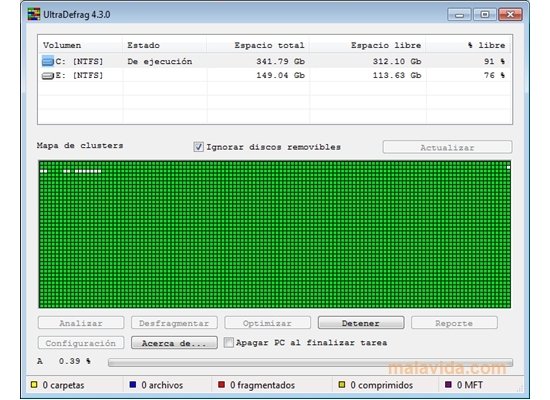Sort by Espacio total column header
Screen dimensions: 550x400
[258, 45]
